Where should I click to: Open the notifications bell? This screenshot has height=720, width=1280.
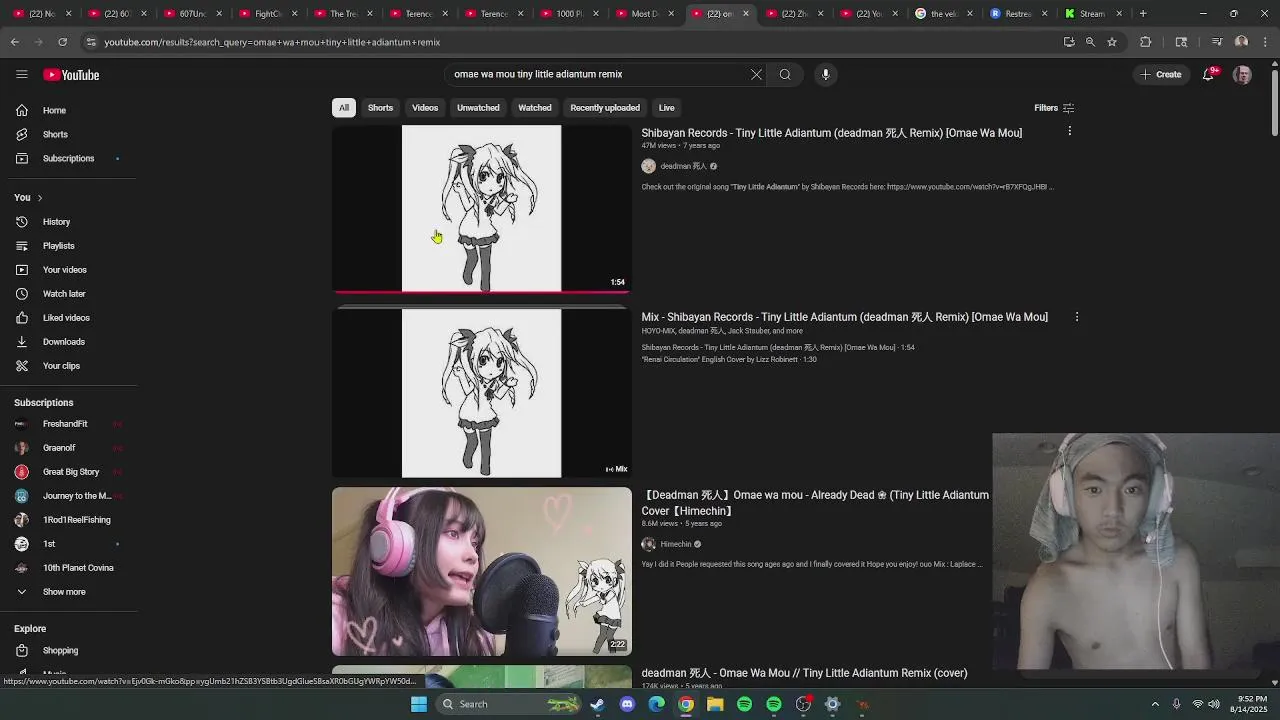[x=1208, y=75]
